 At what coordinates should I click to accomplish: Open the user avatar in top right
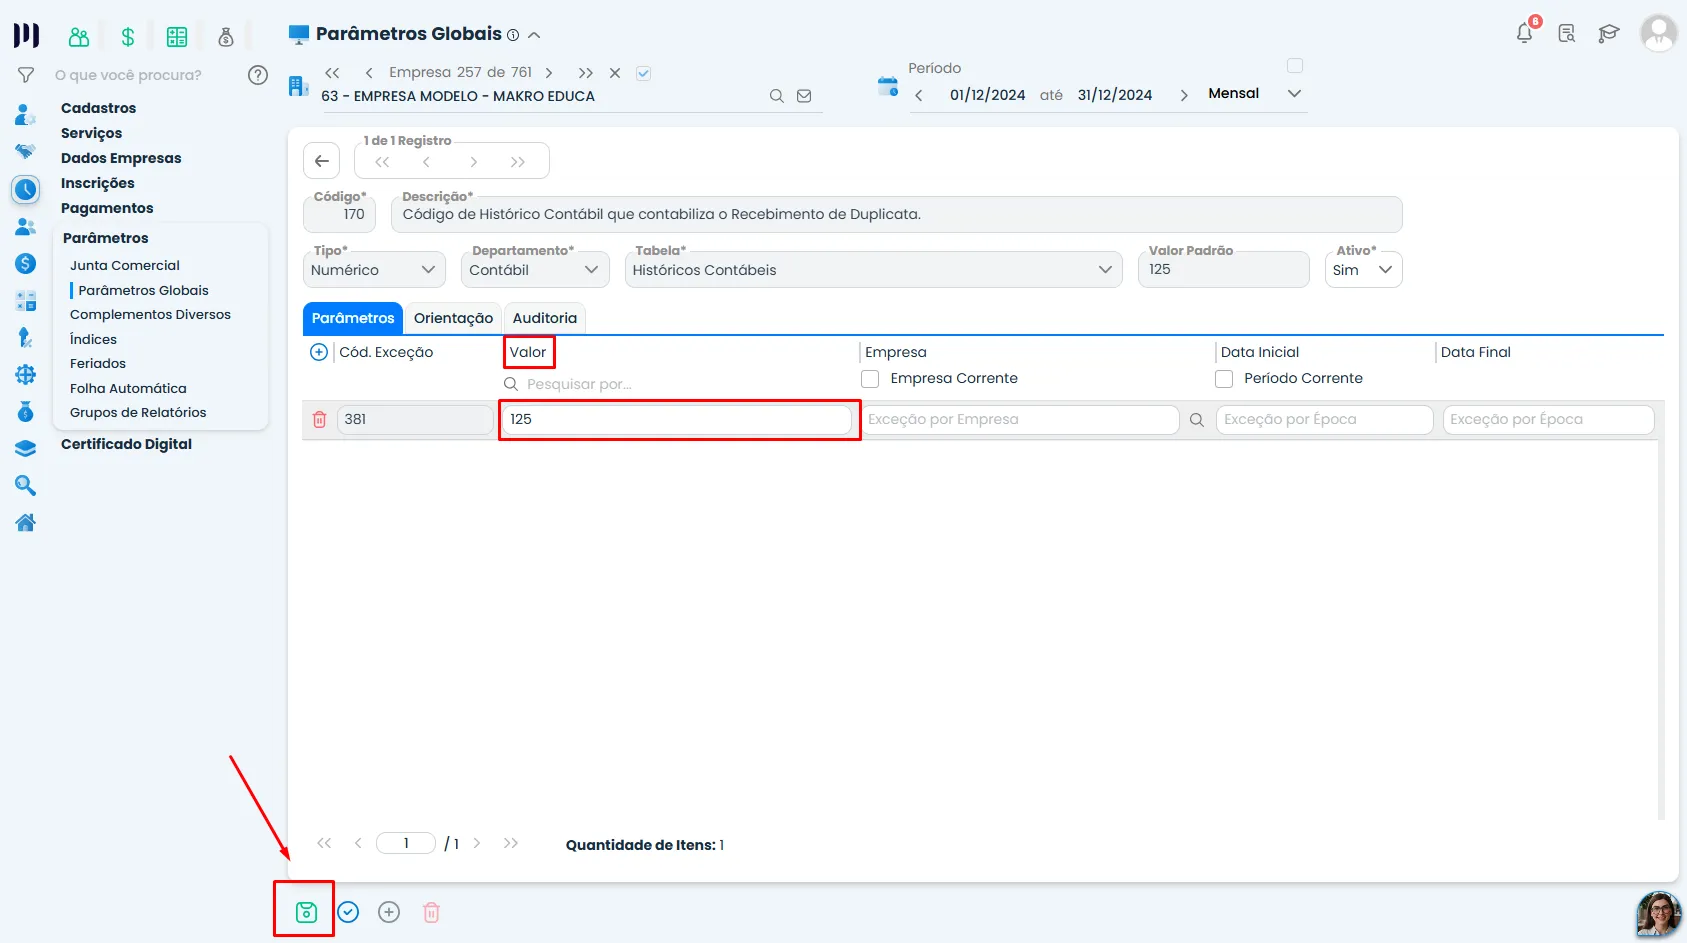point(1658,33)
